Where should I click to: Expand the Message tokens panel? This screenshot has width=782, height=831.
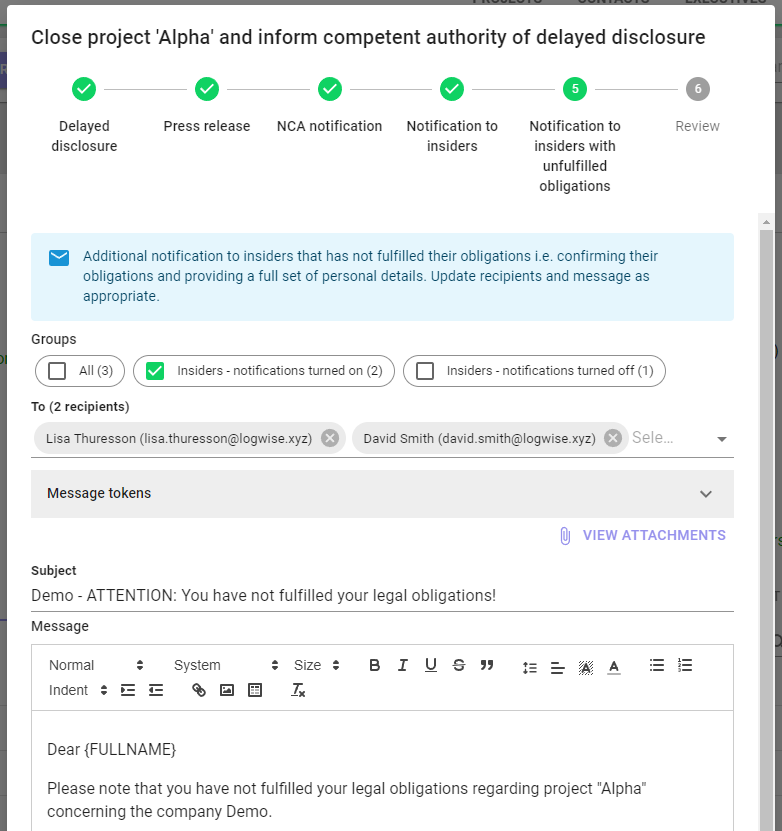tap(382, 493)
